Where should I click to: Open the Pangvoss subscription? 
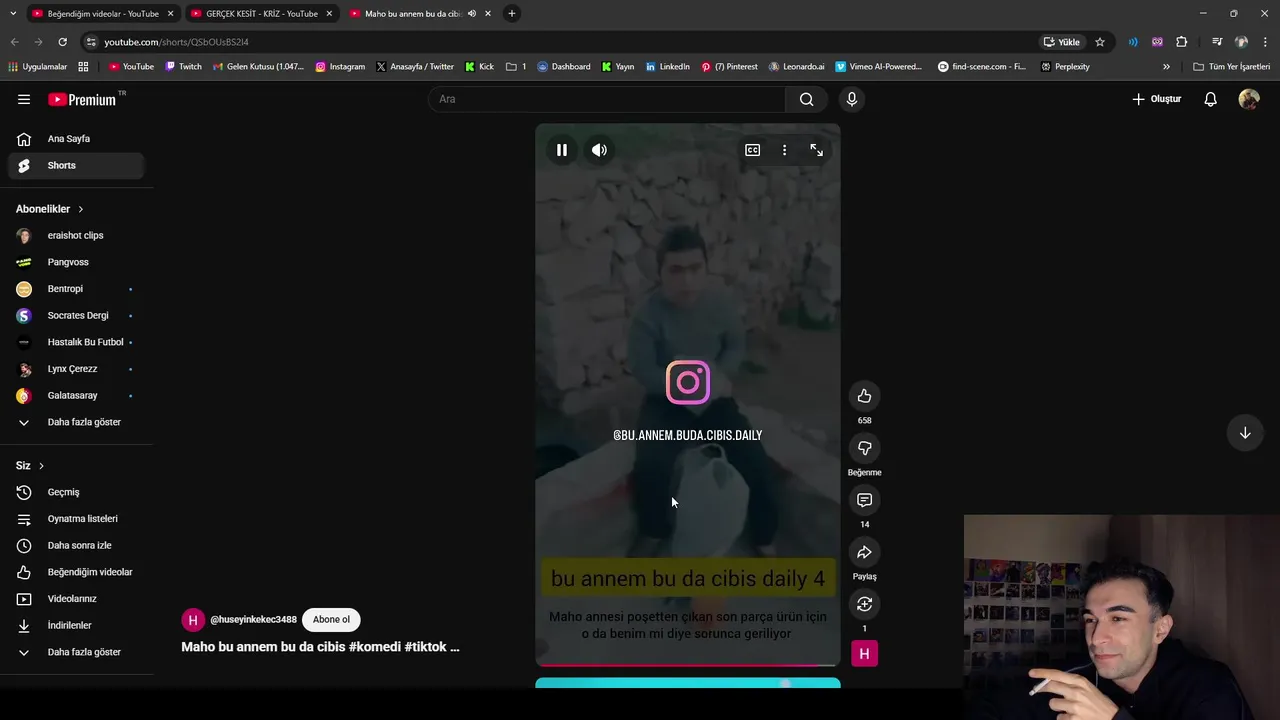pyautogui.click(x=76, y=262)
